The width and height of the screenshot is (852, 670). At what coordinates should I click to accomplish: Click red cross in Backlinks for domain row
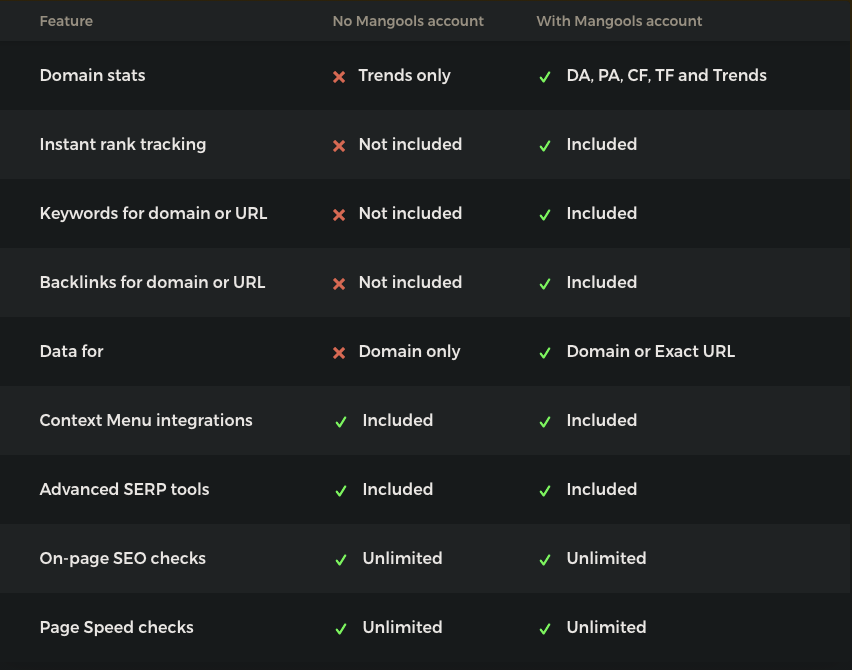point(339,284)
